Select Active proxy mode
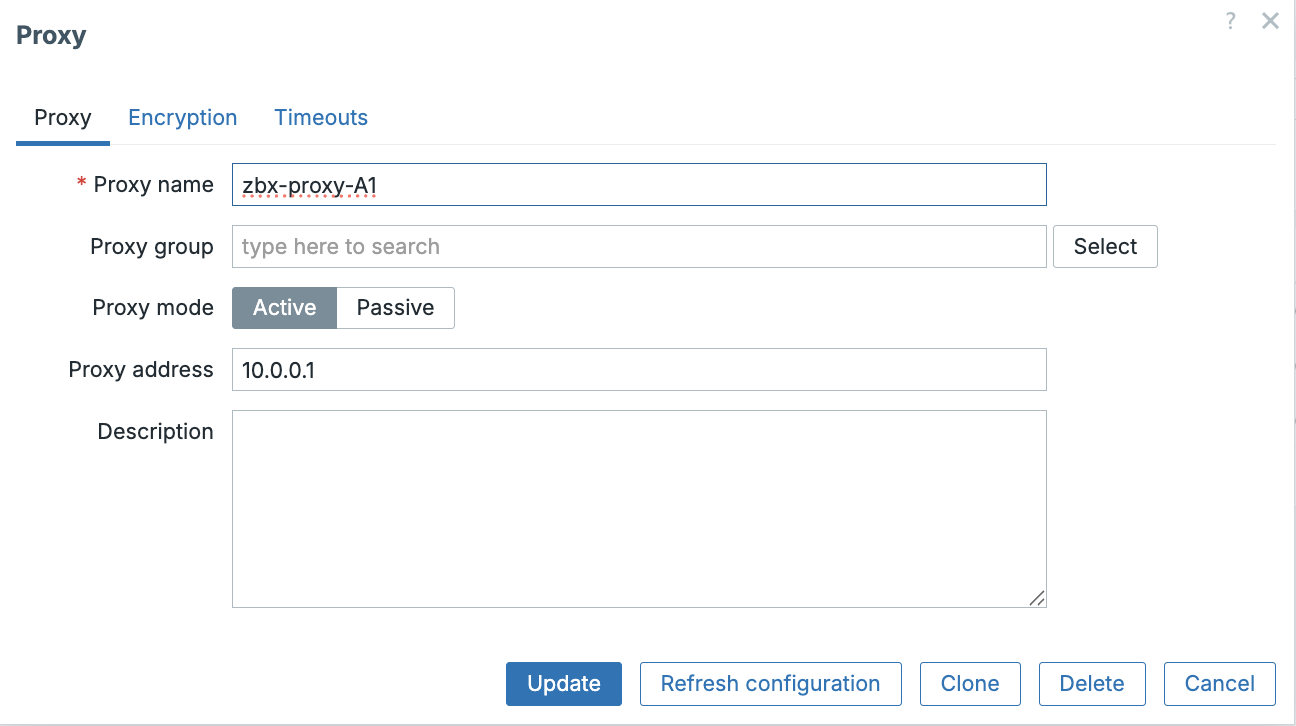Viewport: 1296px width, 726px height. click(x=284, y=307)
